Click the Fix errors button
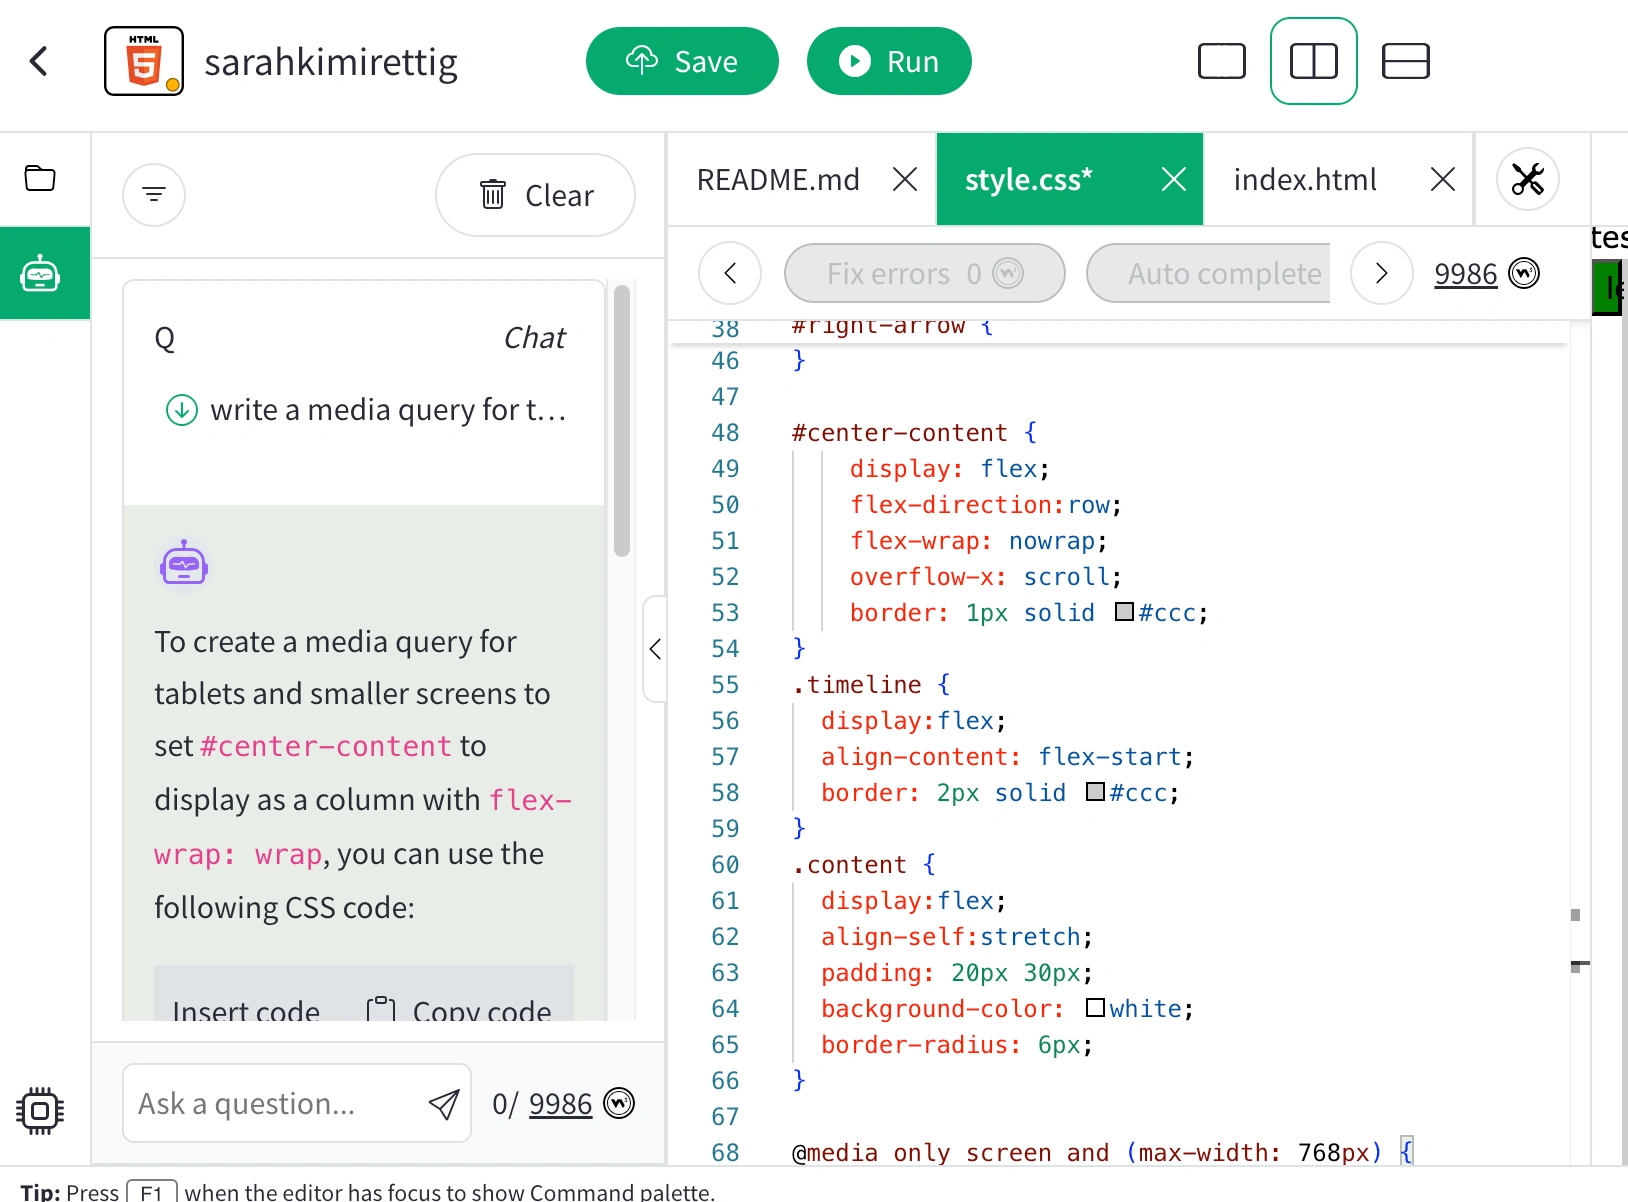Viewport: 1628px width, 1202px height. [925, 273]
